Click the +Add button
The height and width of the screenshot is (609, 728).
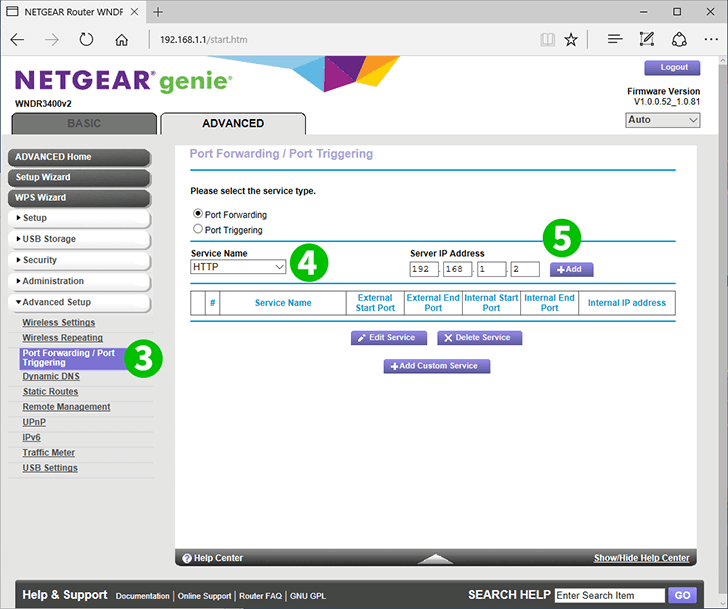[x=571, y=270]
